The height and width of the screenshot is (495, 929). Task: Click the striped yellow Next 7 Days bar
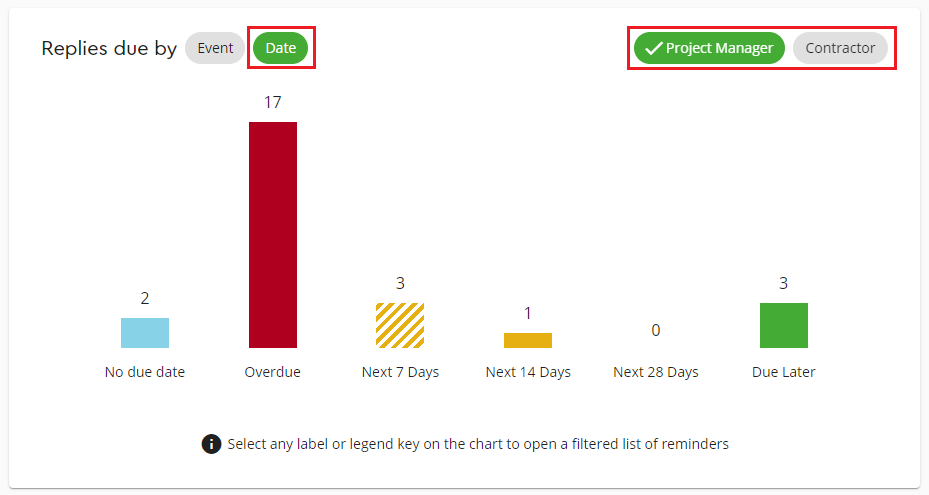400,325
